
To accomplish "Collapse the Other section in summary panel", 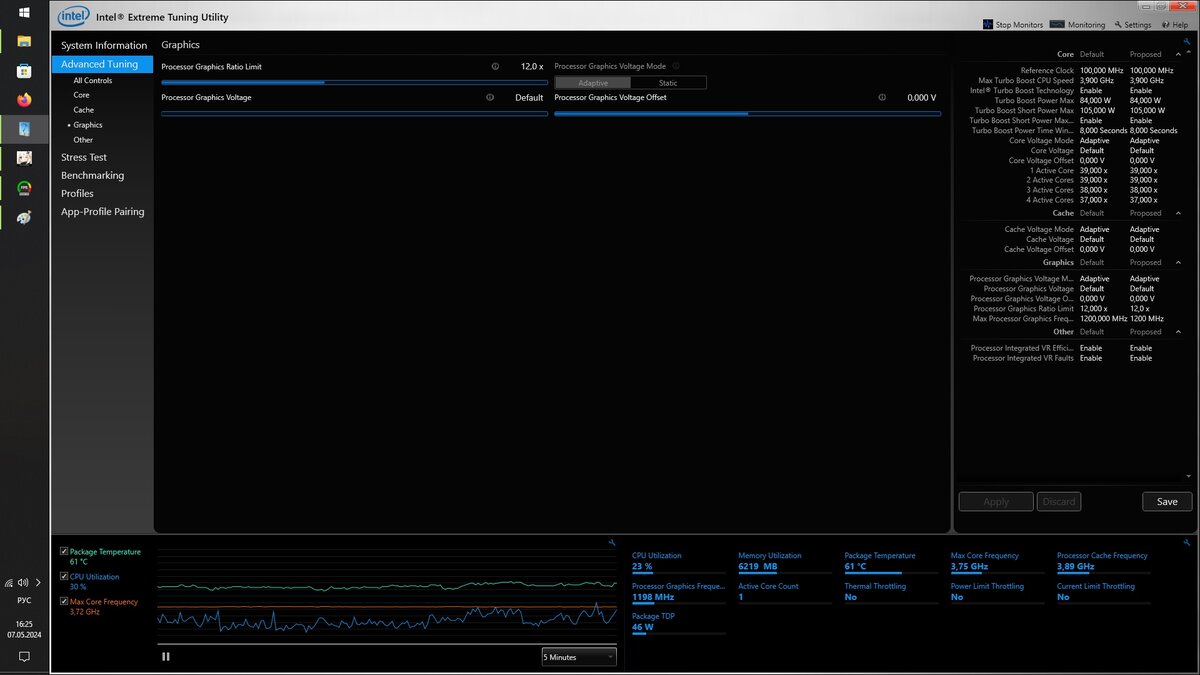I will (x=1177, y=332).
